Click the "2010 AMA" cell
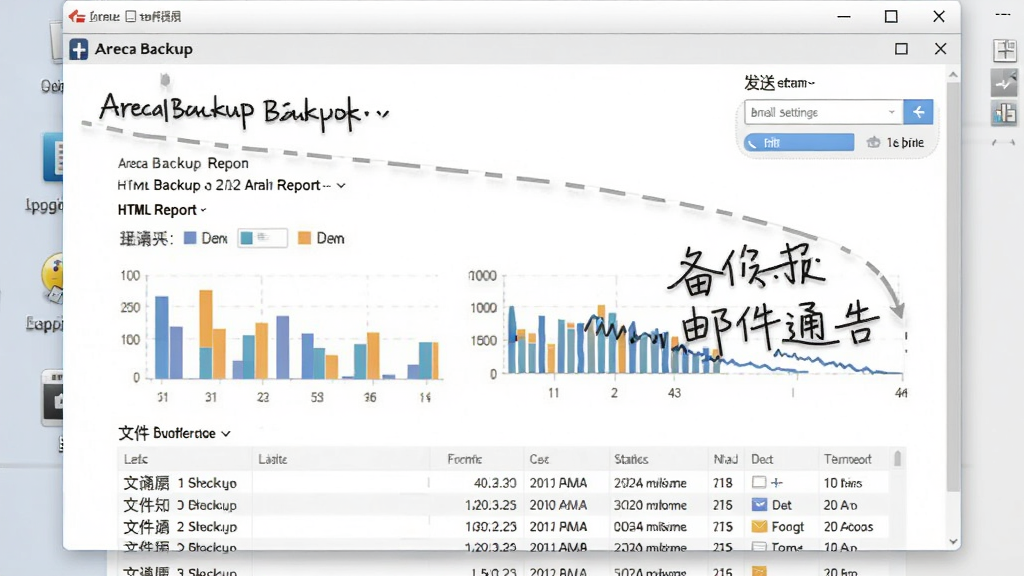Image resolution: width=1024 pixels, height=576 pixels. point(558,505)
